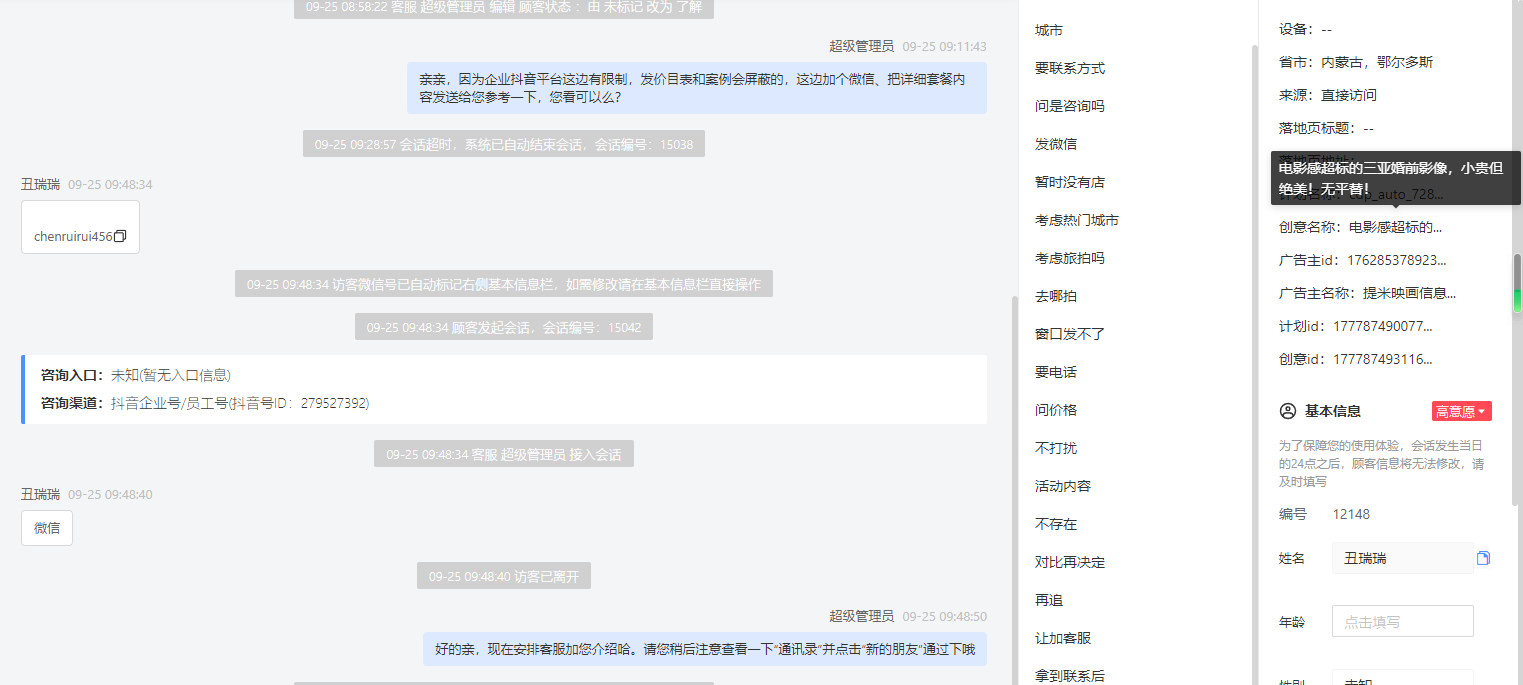Click the 访客已离开 system notice
This screenshot has width=1523, height=685.
(x=504, y=576)
